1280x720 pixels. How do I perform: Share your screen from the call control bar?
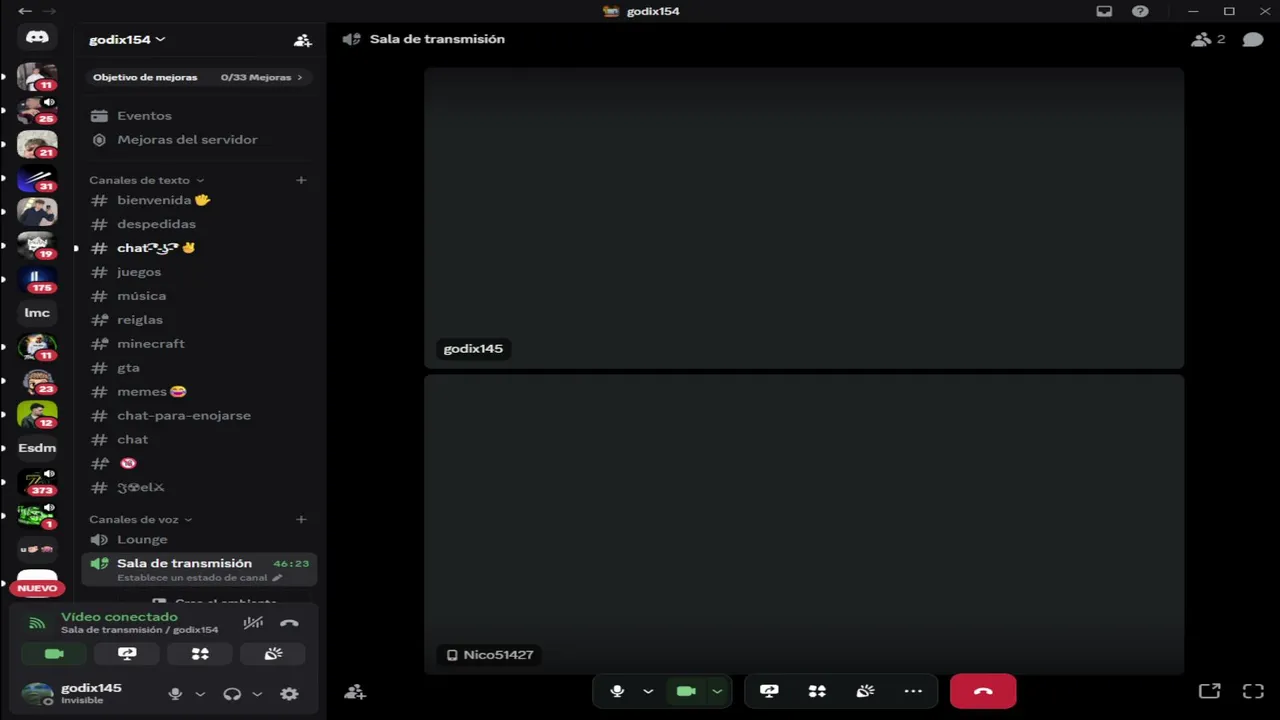click(x=769, y=691)
